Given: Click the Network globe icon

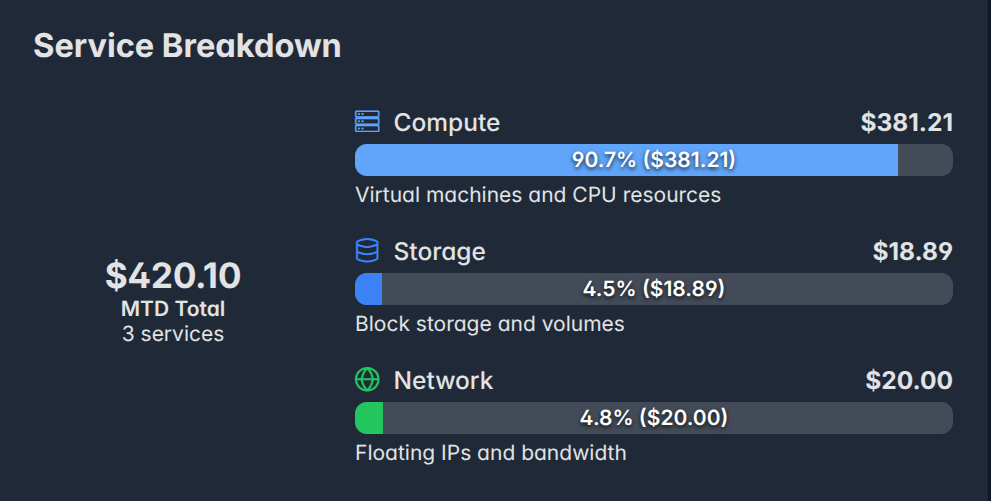Looking at the screenshot, I should click(367, 380).
